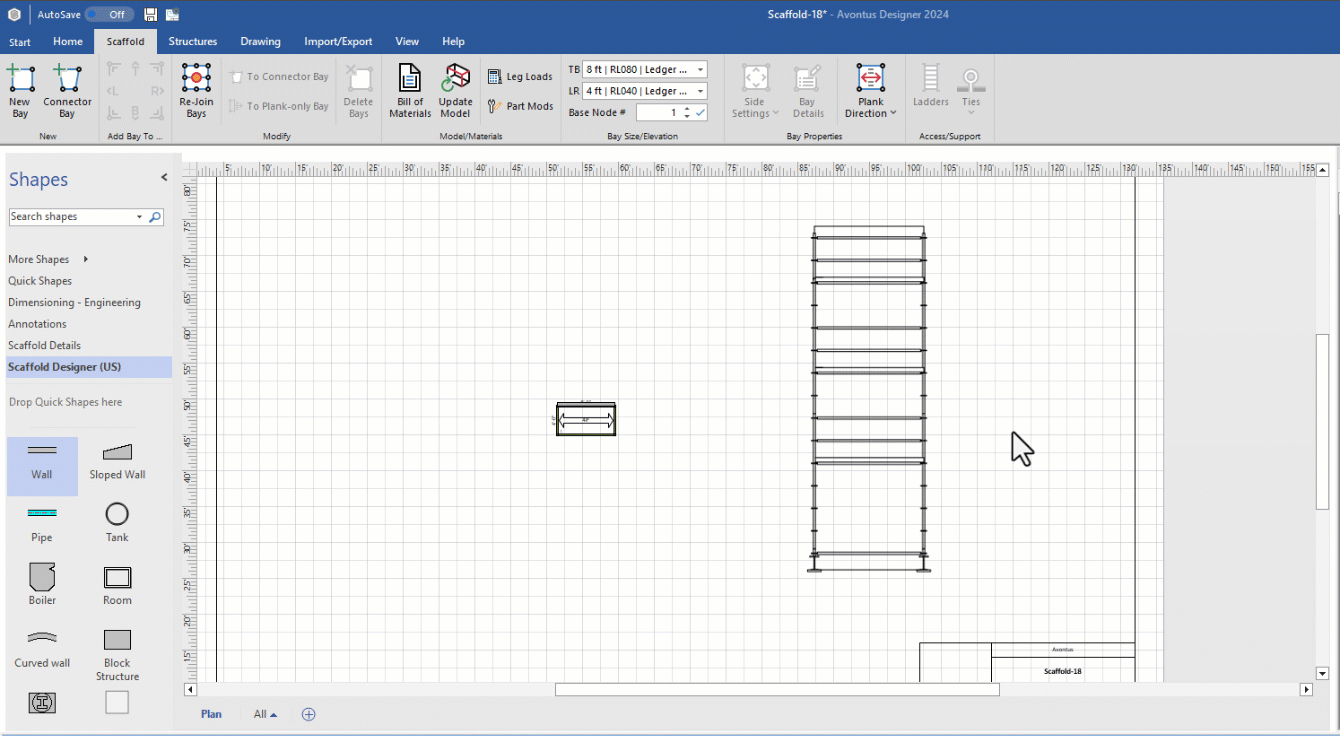Open the Bill of Materials
This screenshot has width=1340, height=736.
coord(410,91)
